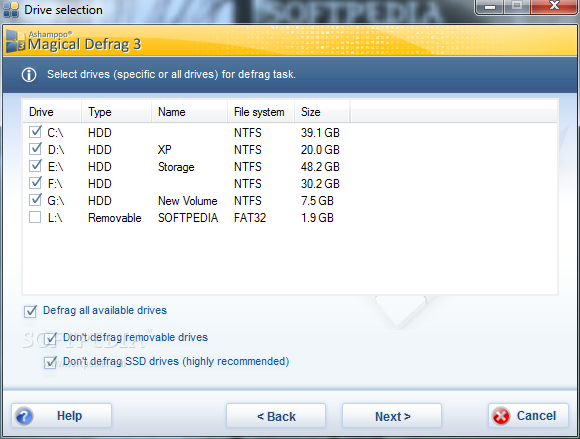This screenshot has width=580, height=439.
Task: Select the SOFTPEDIA drive name
Action: click(188, 218)
